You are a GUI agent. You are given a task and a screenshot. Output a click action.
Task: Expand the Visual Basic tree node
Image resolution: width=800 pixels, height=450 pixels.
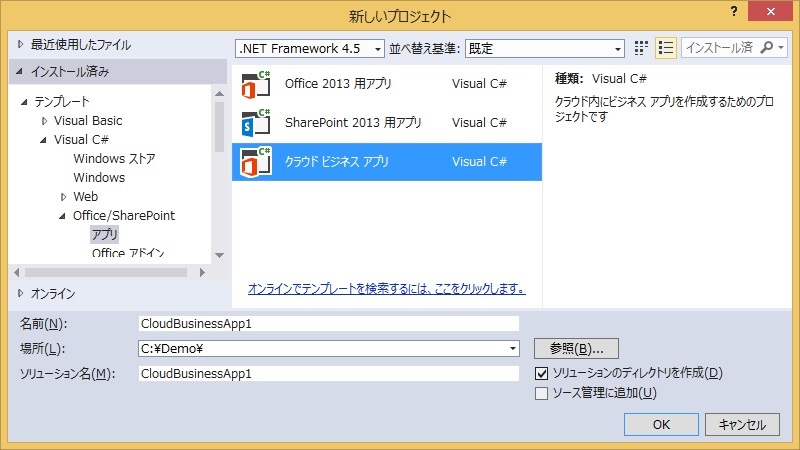[x=44, y=121]
